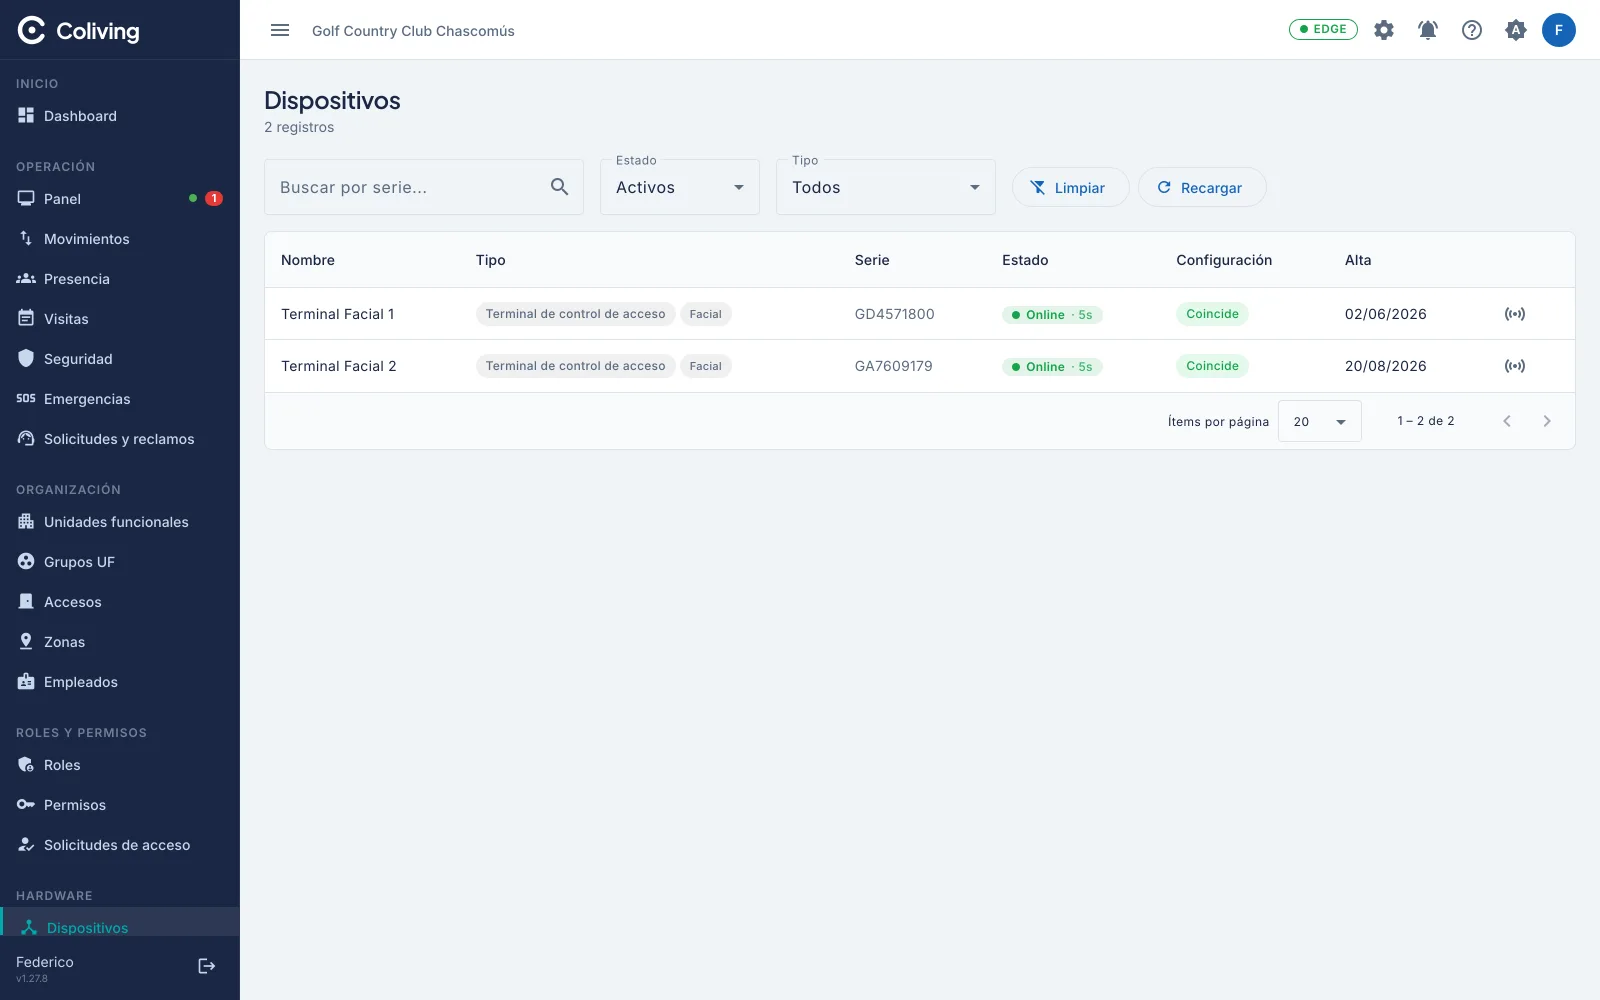
Task: Go to previous page arrow
Action: click(1507, 421)
